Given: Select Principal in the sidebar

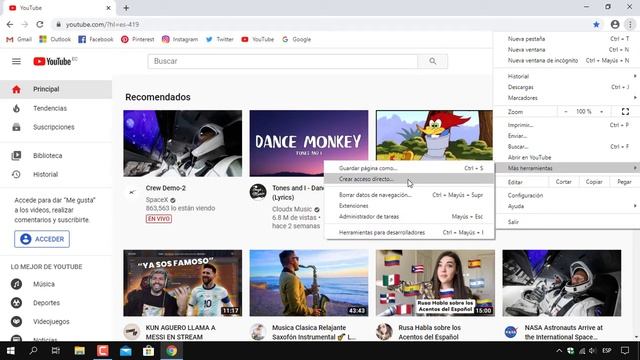Looking at the screenshot, I should [x=56, y=89].
